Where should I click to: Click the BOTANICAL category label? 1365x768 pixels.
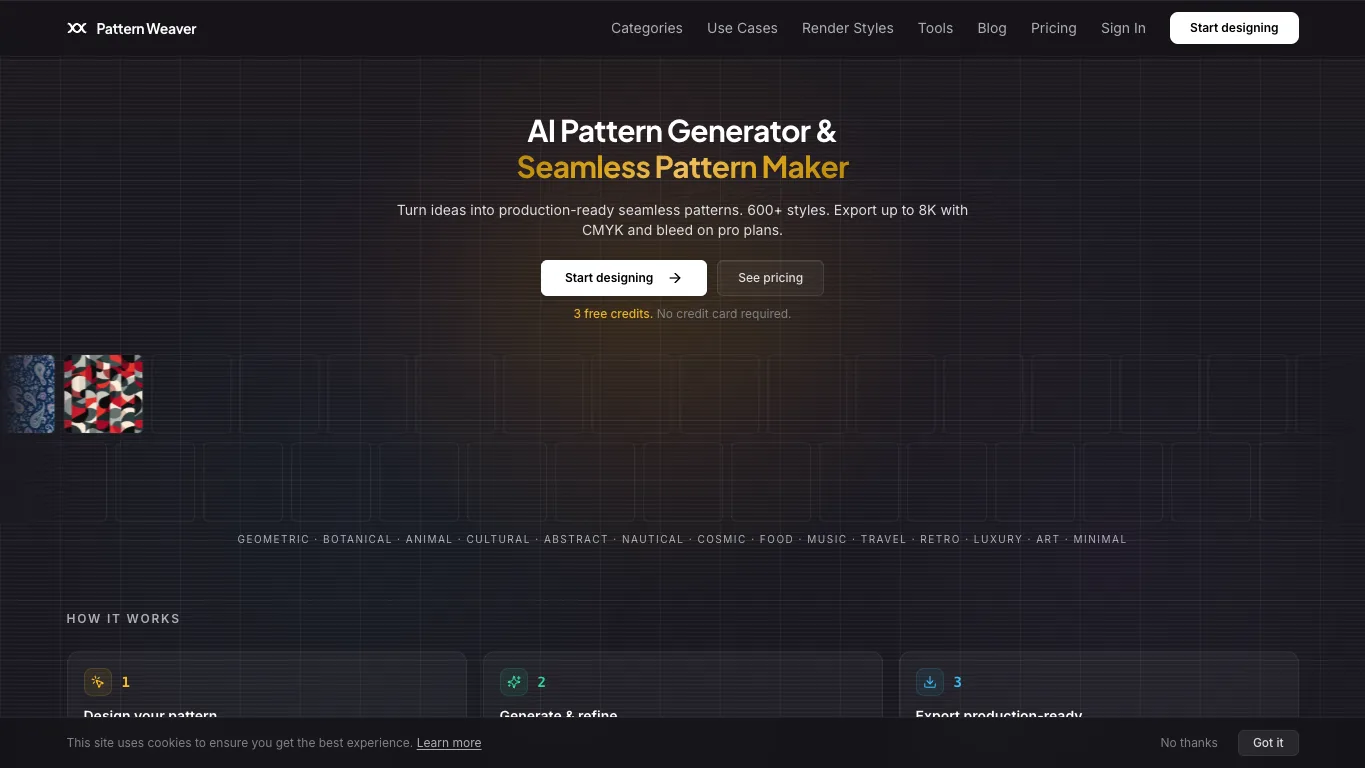(x=357, y=539)
